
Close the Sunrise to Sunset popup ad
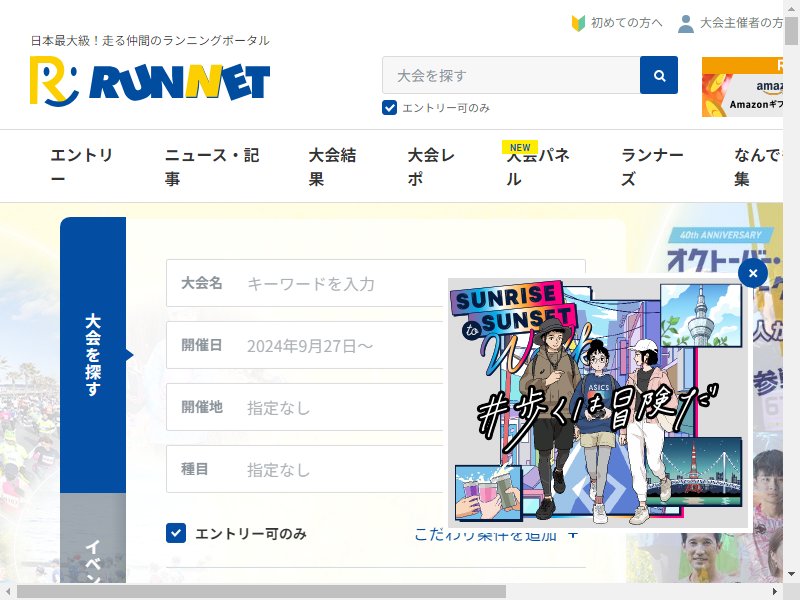[753, 273]
